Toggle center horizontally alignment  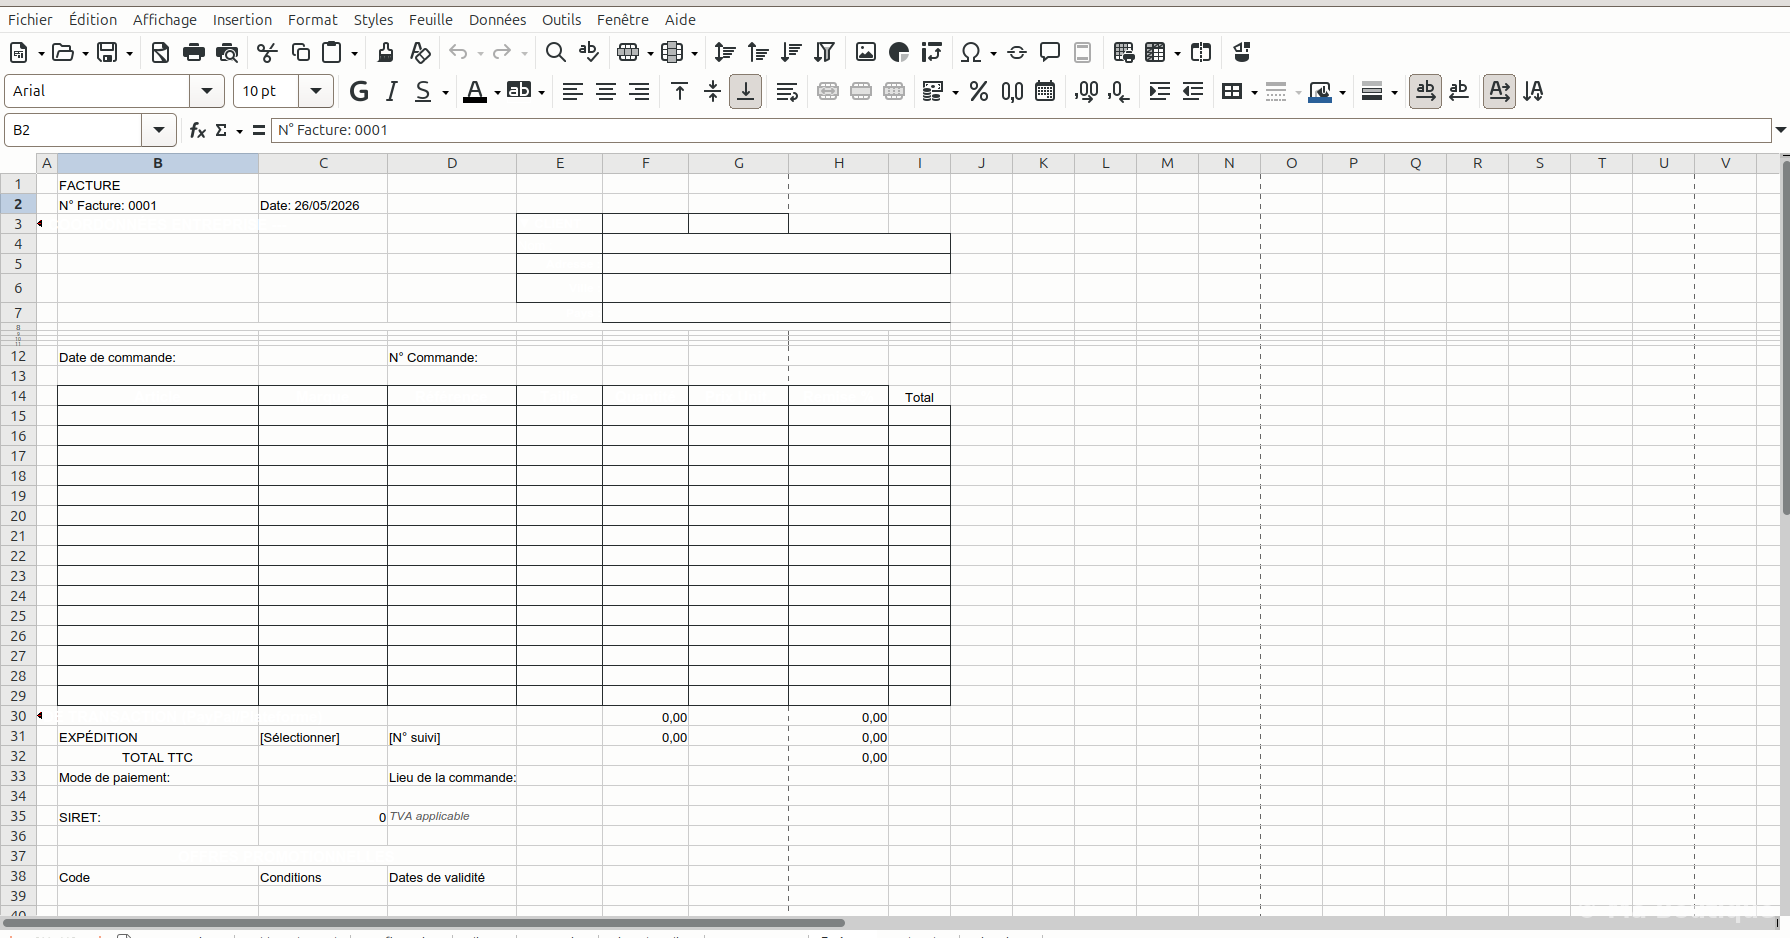pos(606,92)
